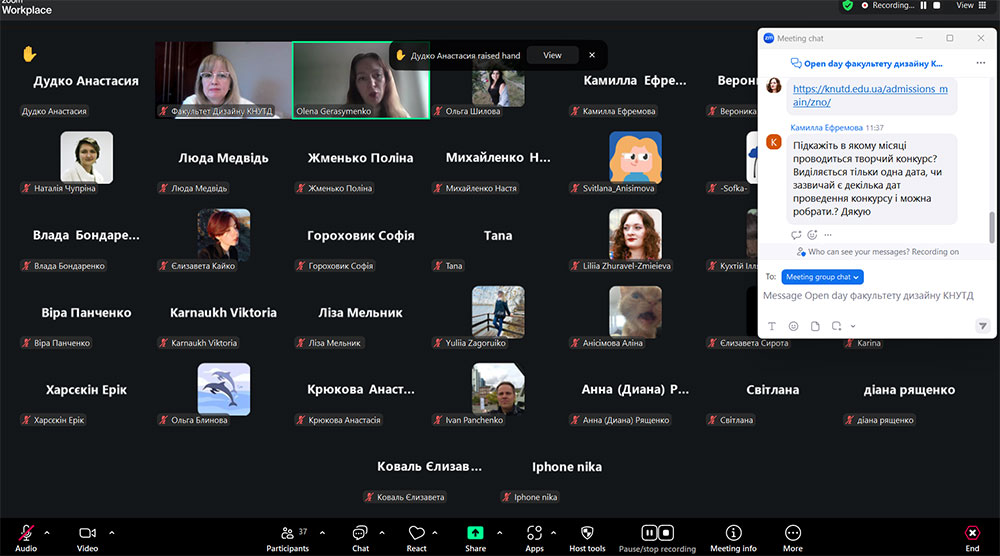Expand the Audio options arrow
This screenshot has height=556, width=1000.
coord(47,532)
